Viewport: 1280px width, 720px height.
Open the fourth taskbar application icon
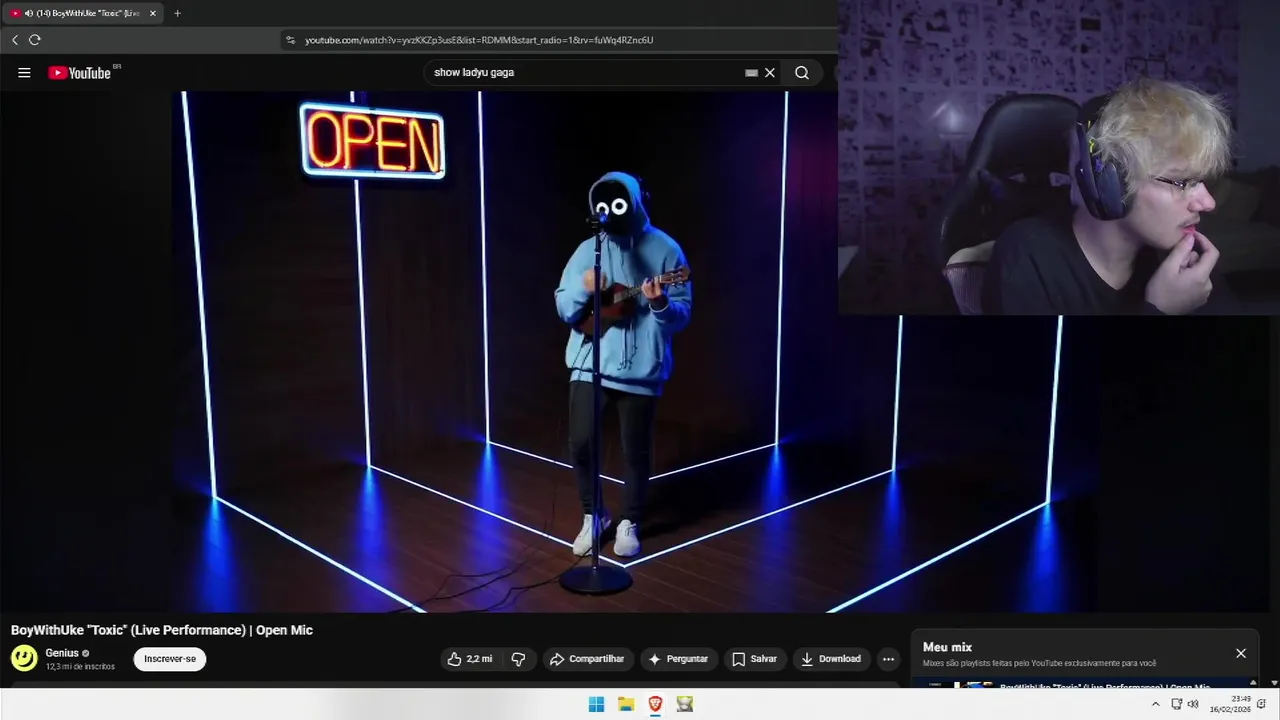click(685, 704)
